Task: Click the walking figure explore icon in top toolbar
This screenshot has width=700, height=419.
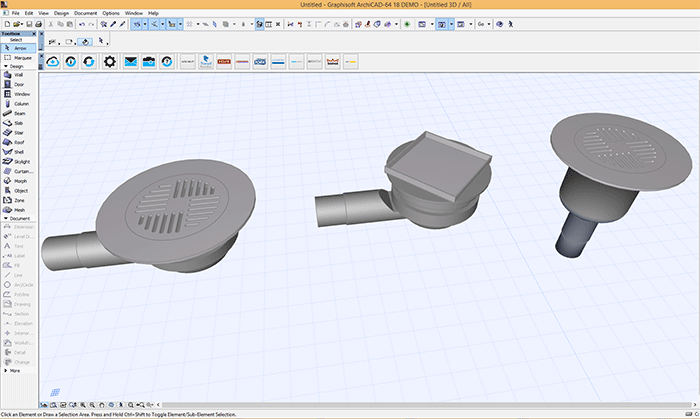Action: [510, 24]
